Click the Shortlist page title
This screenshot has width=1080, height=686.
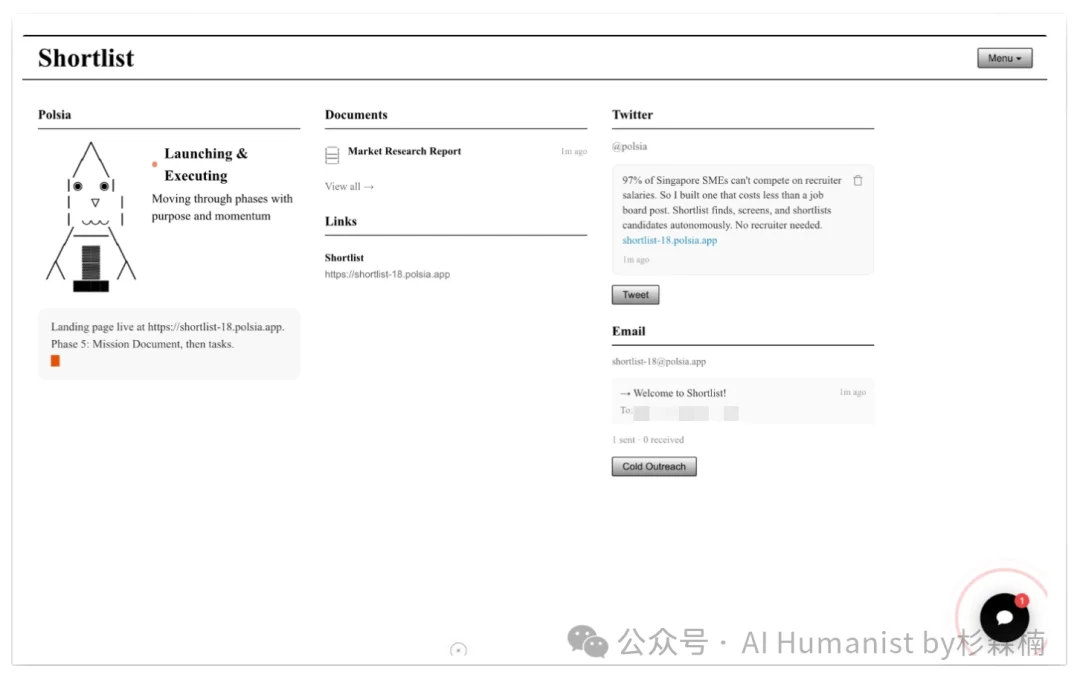tap(86, 58)
